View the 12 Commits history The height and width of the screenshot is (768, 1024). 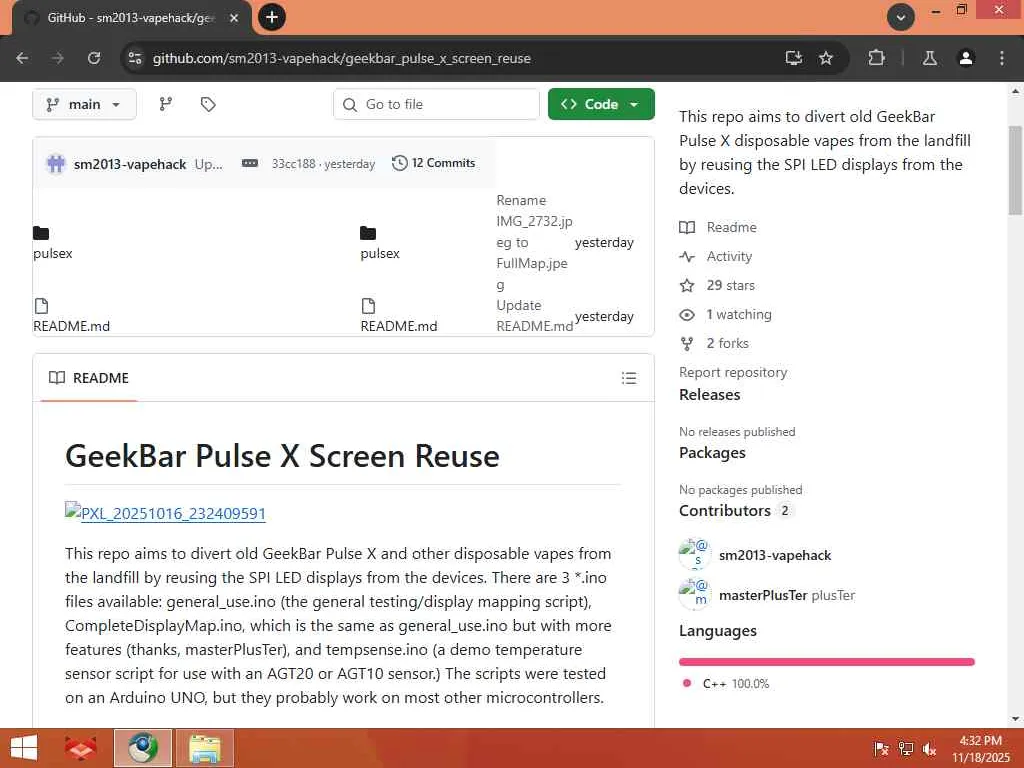tap(434, 163)
